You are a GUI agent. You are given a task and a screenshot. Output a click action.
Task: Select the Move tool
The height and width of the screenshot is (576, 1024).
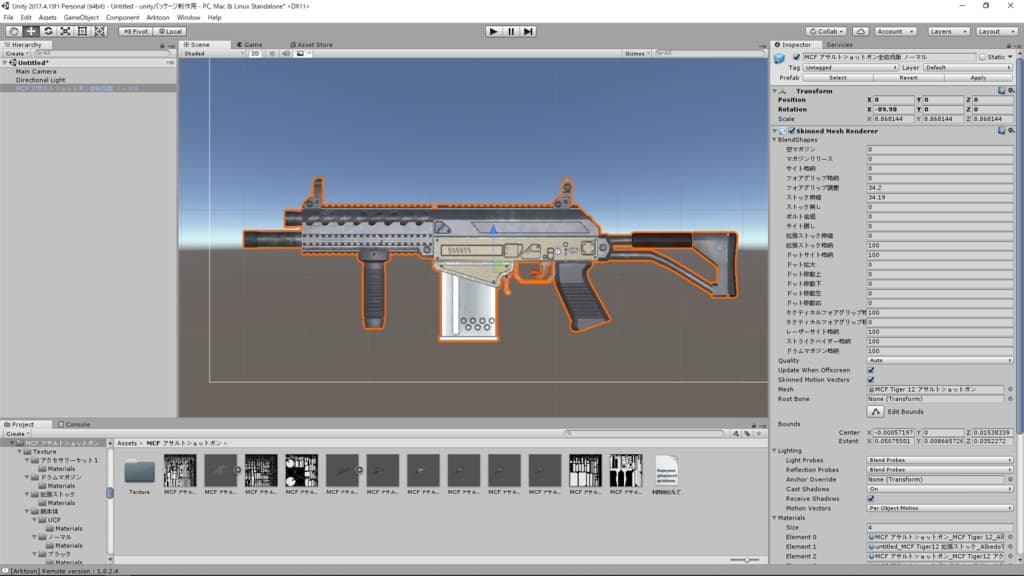coord(31,31)
